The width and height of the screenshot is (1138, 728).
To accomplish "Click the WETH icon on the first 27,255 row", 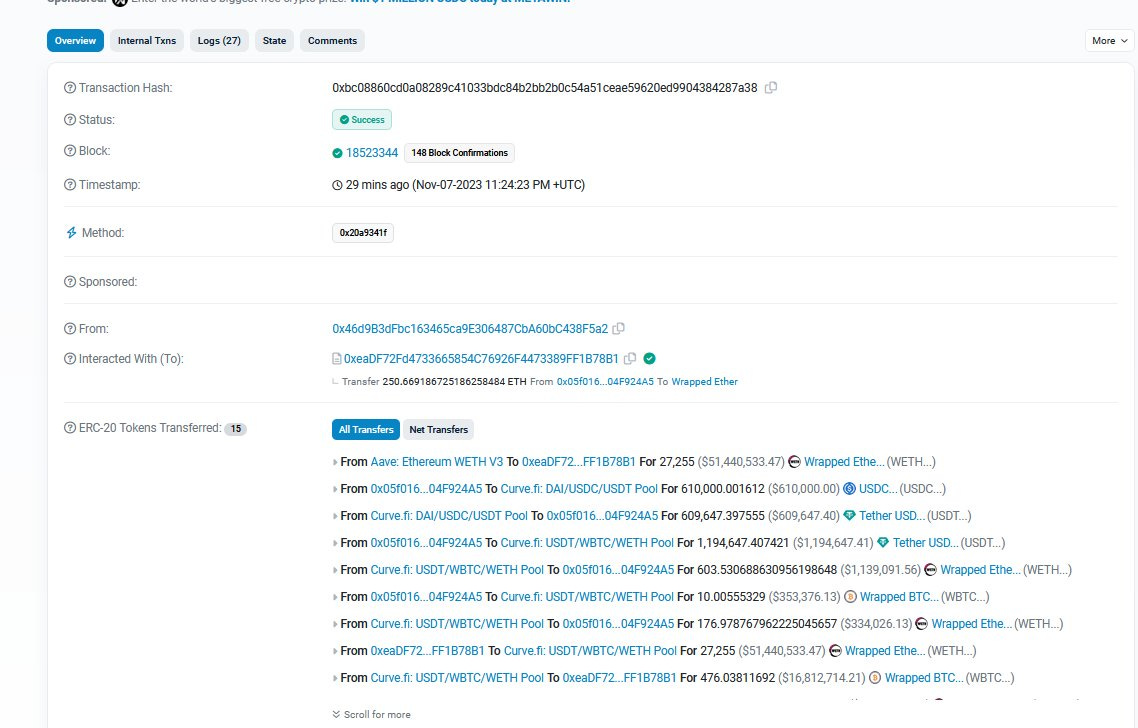I will pyautogui.click(x=794, y=462).
